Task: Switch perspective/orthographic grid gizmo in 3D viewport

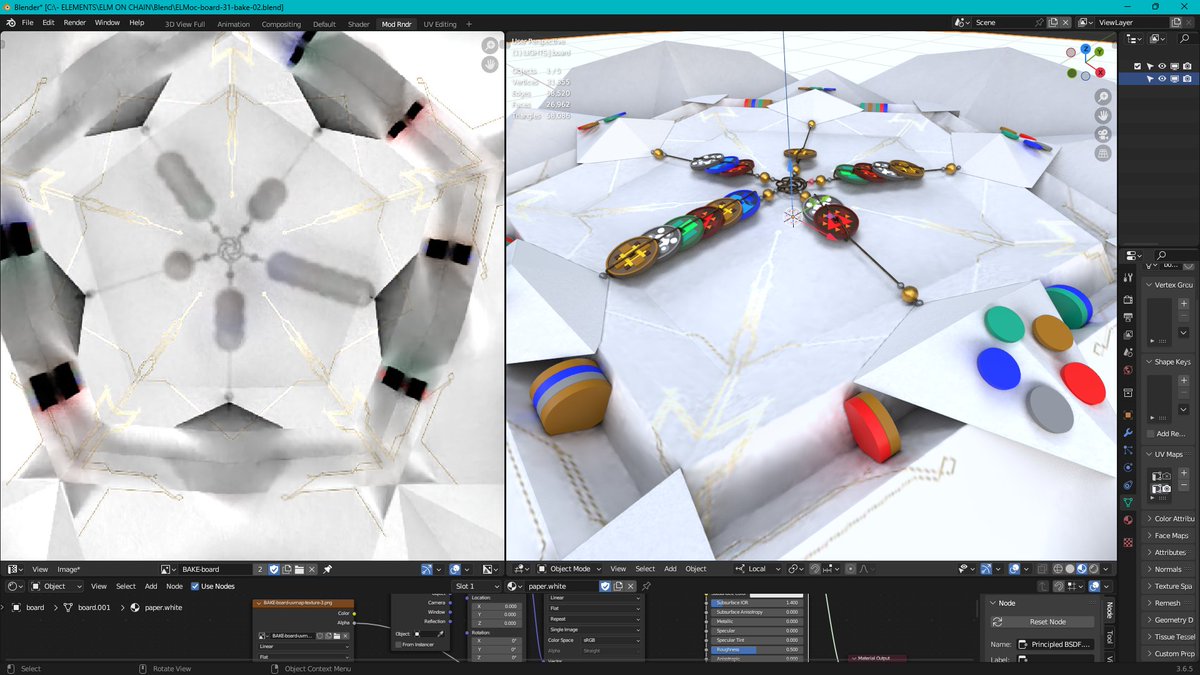Action: (1102, 154)
